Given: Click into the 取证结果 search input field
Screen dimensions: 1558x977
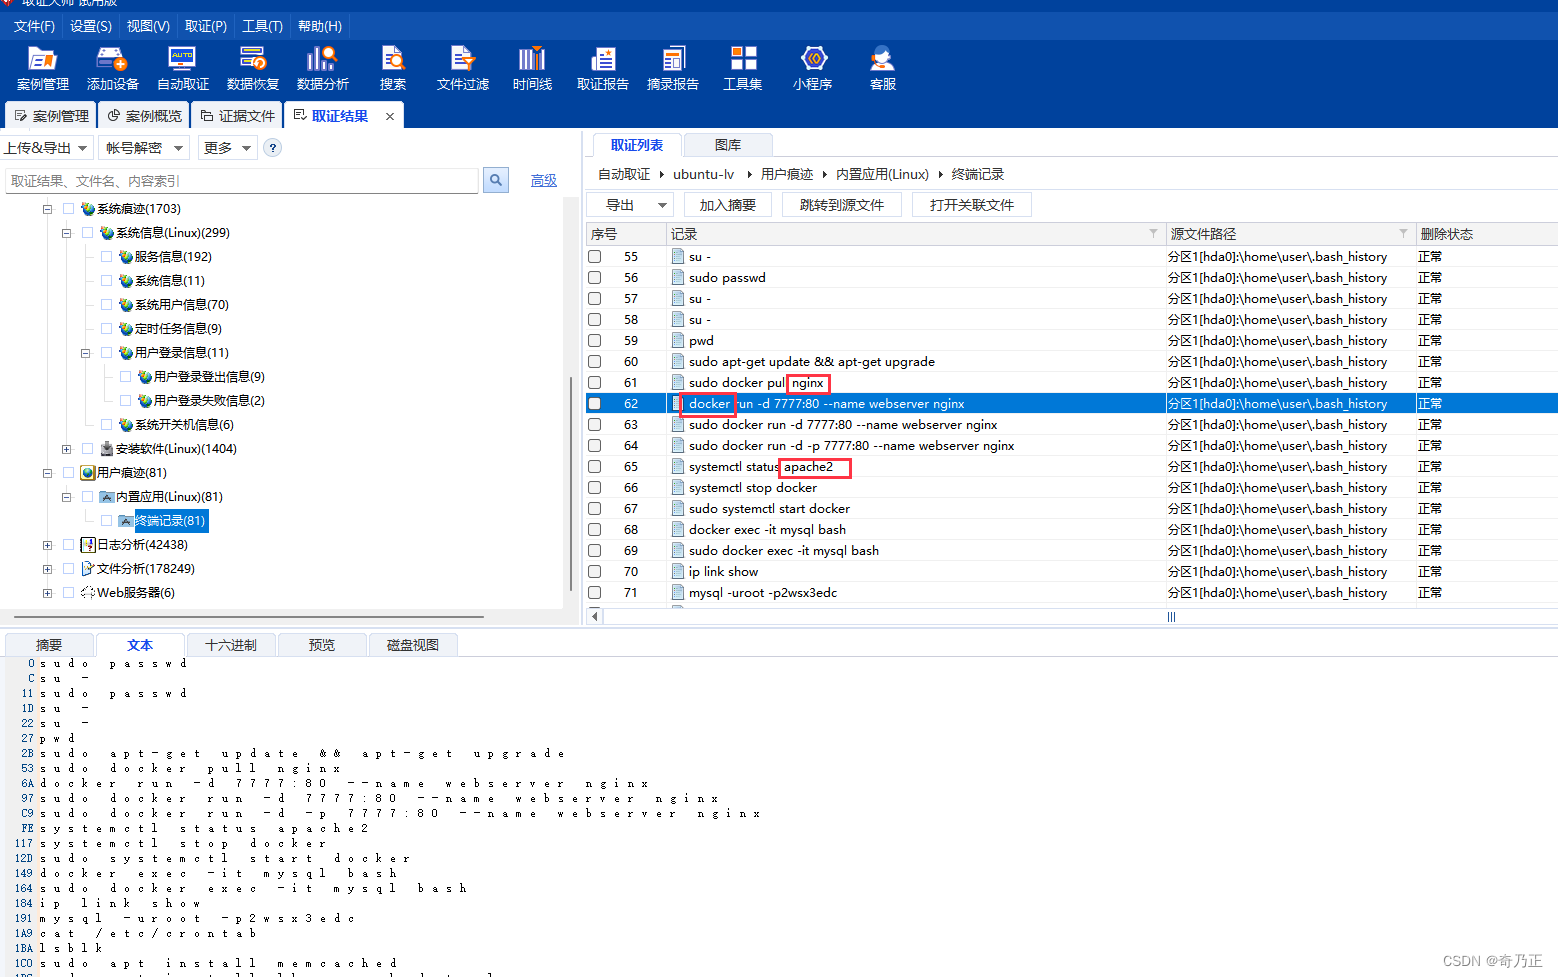Looking at the screenshot, I should pos(241,181).
